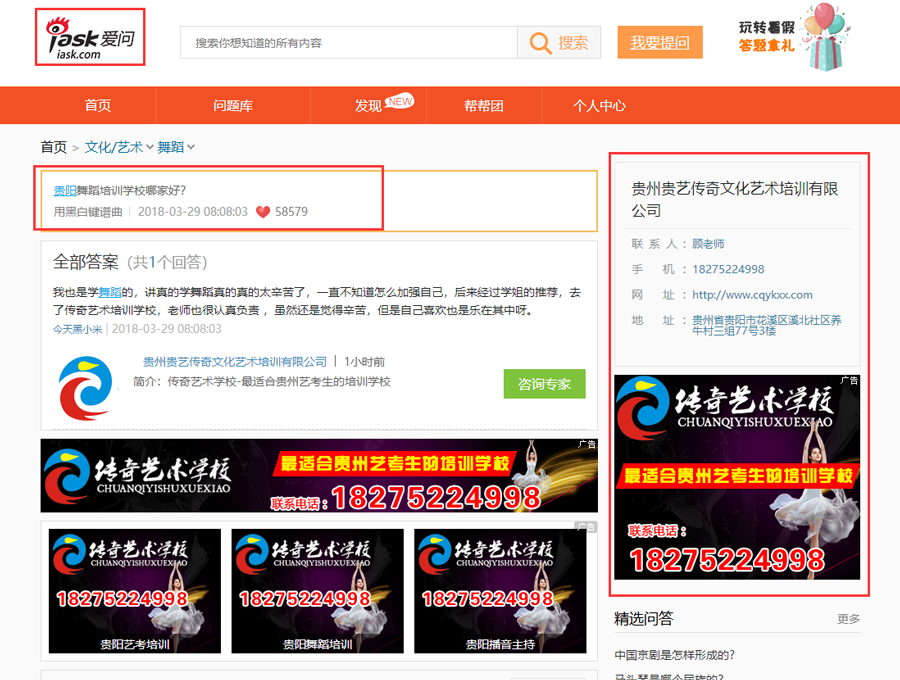Screen dimensions: 900x680
Task: Click the 广告 label on the wide banner
Action: click(x=587, y=445)
